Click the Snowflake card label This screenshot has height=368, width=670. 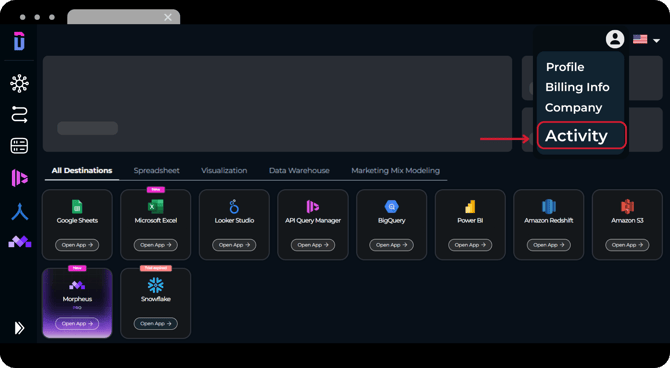pyautogui.click(x=156, y=299)
